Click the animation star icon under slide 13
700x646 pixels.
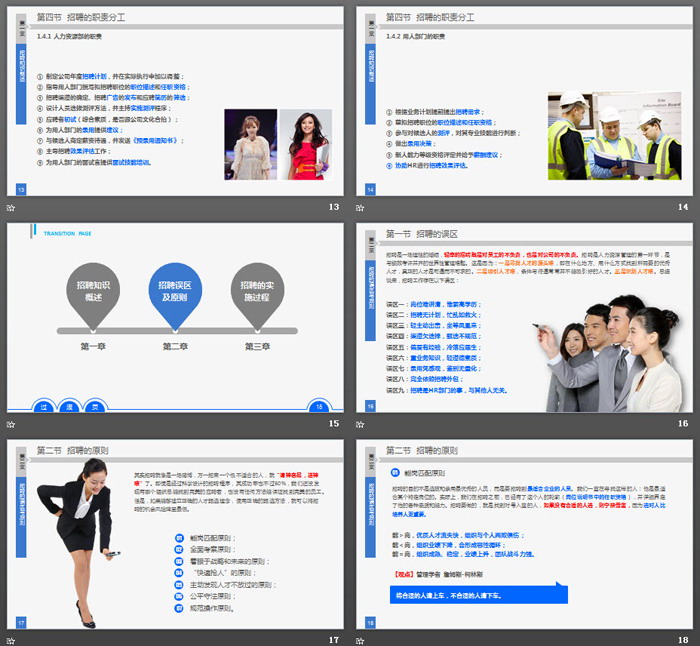point(10,207)
